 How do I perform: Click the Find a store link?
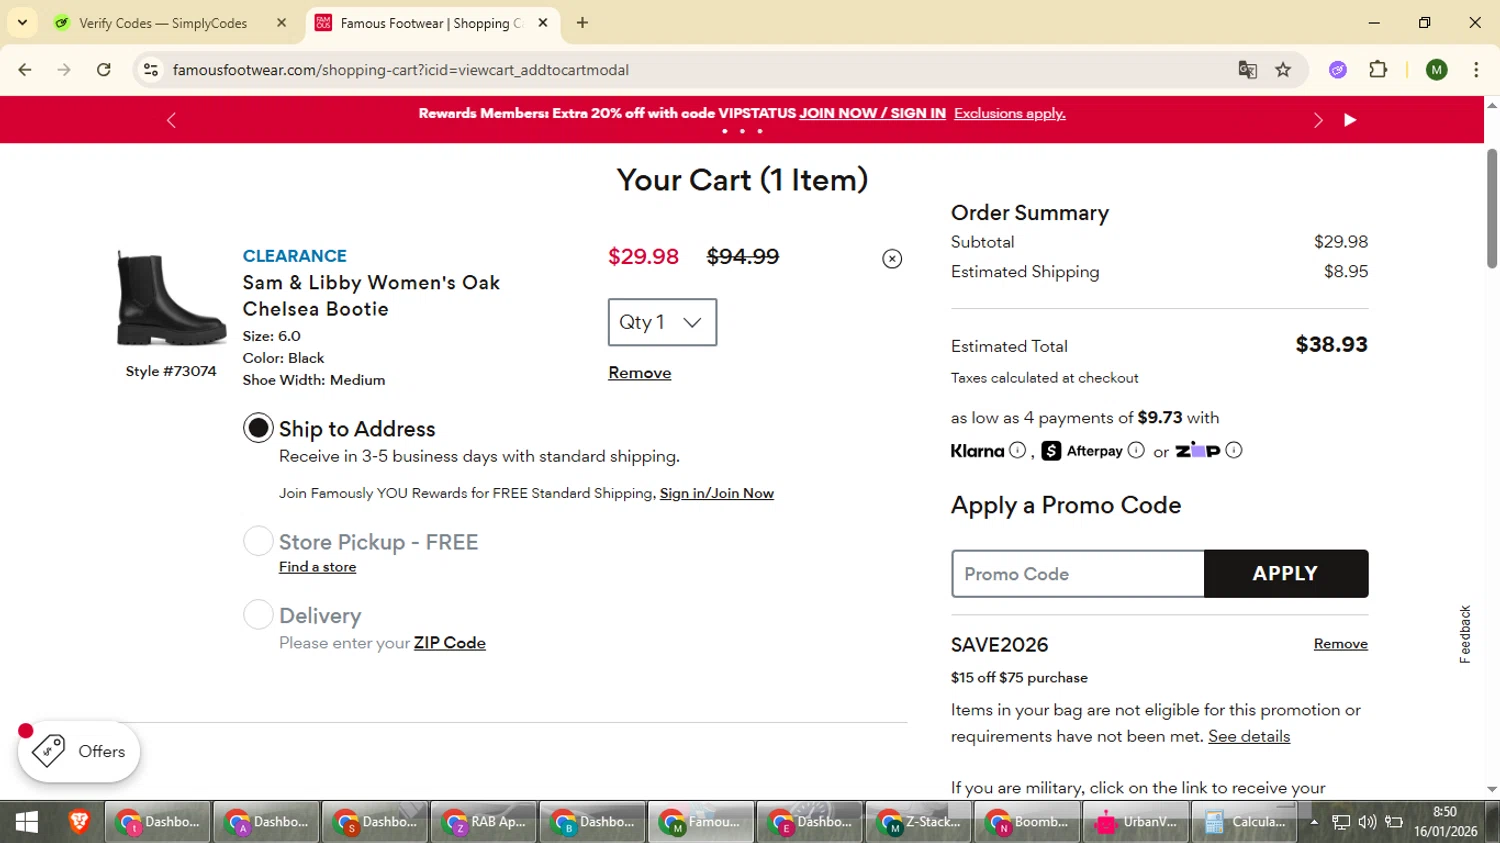tap(318, 567)
